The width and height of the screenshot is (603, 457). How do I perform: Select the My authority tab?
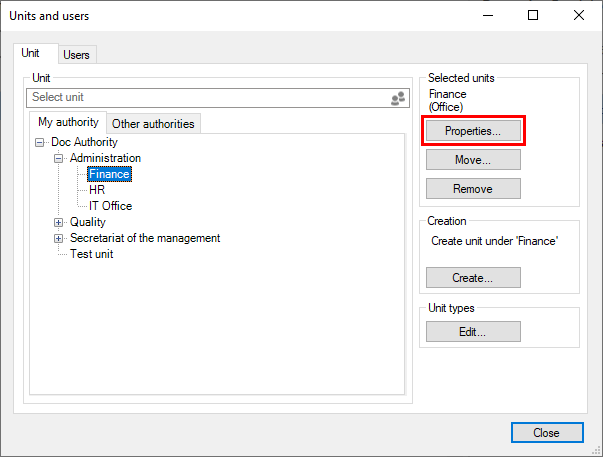click(68, 123)
